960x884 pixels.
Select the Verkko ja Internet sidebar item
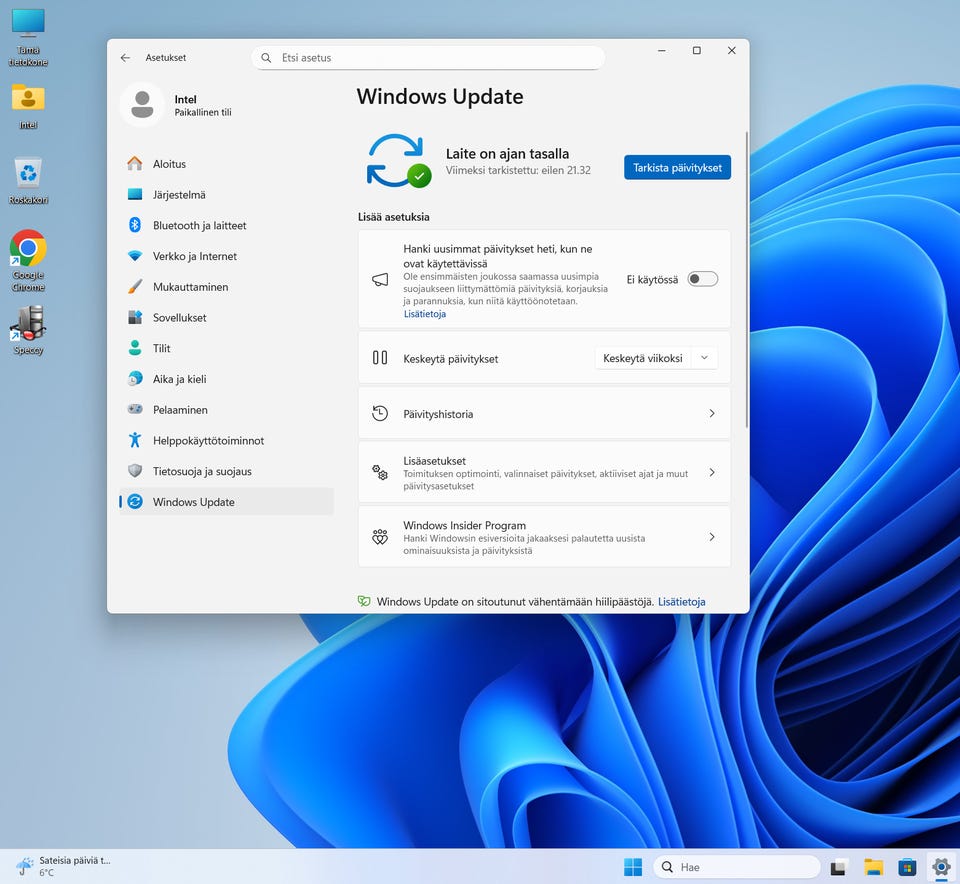(x=194, y=256)
